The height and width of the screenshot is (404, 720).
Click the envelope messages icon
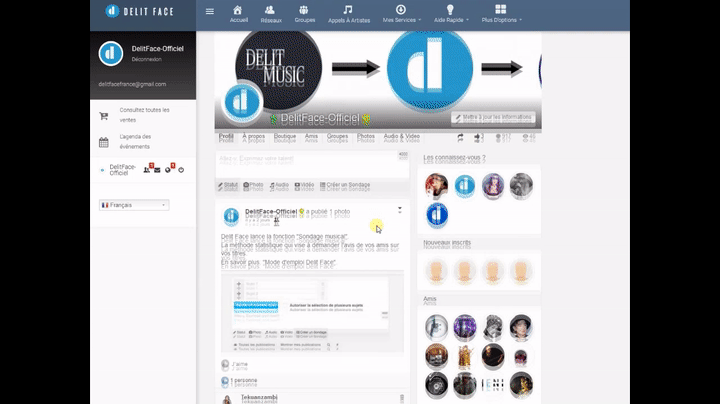tap(158, 170)
